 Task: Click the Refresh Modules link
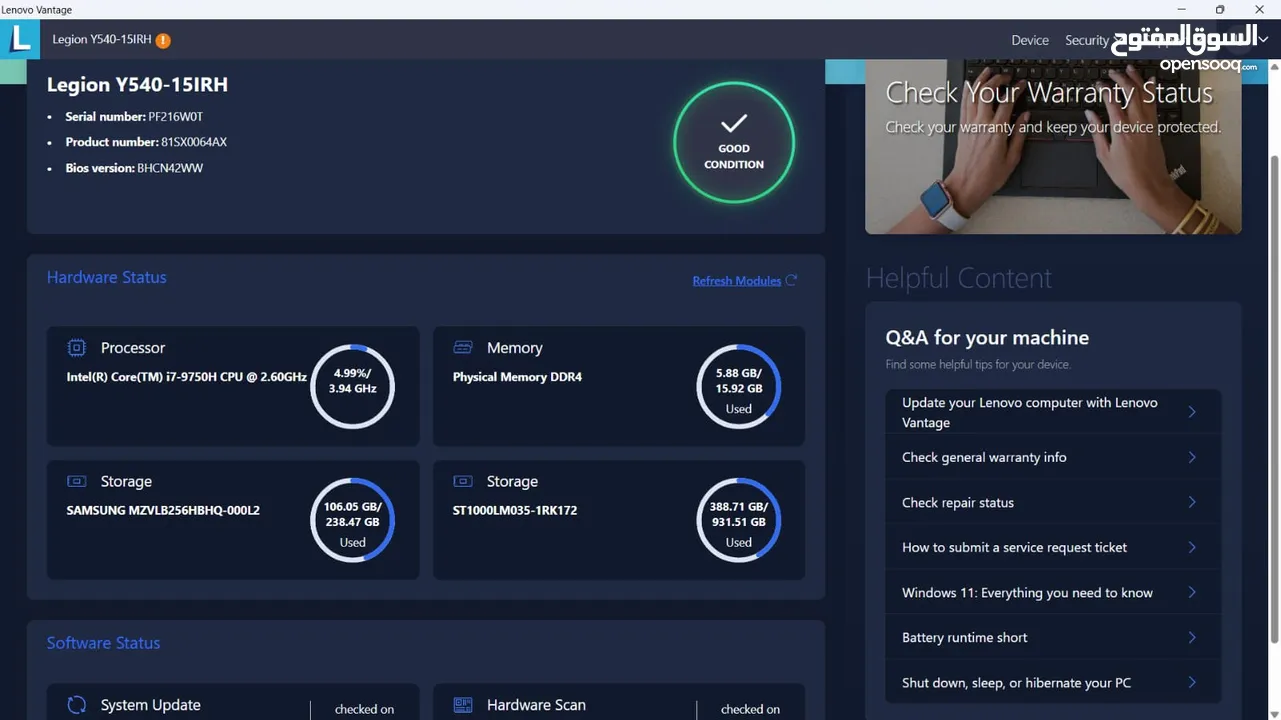tap(737, 281)
